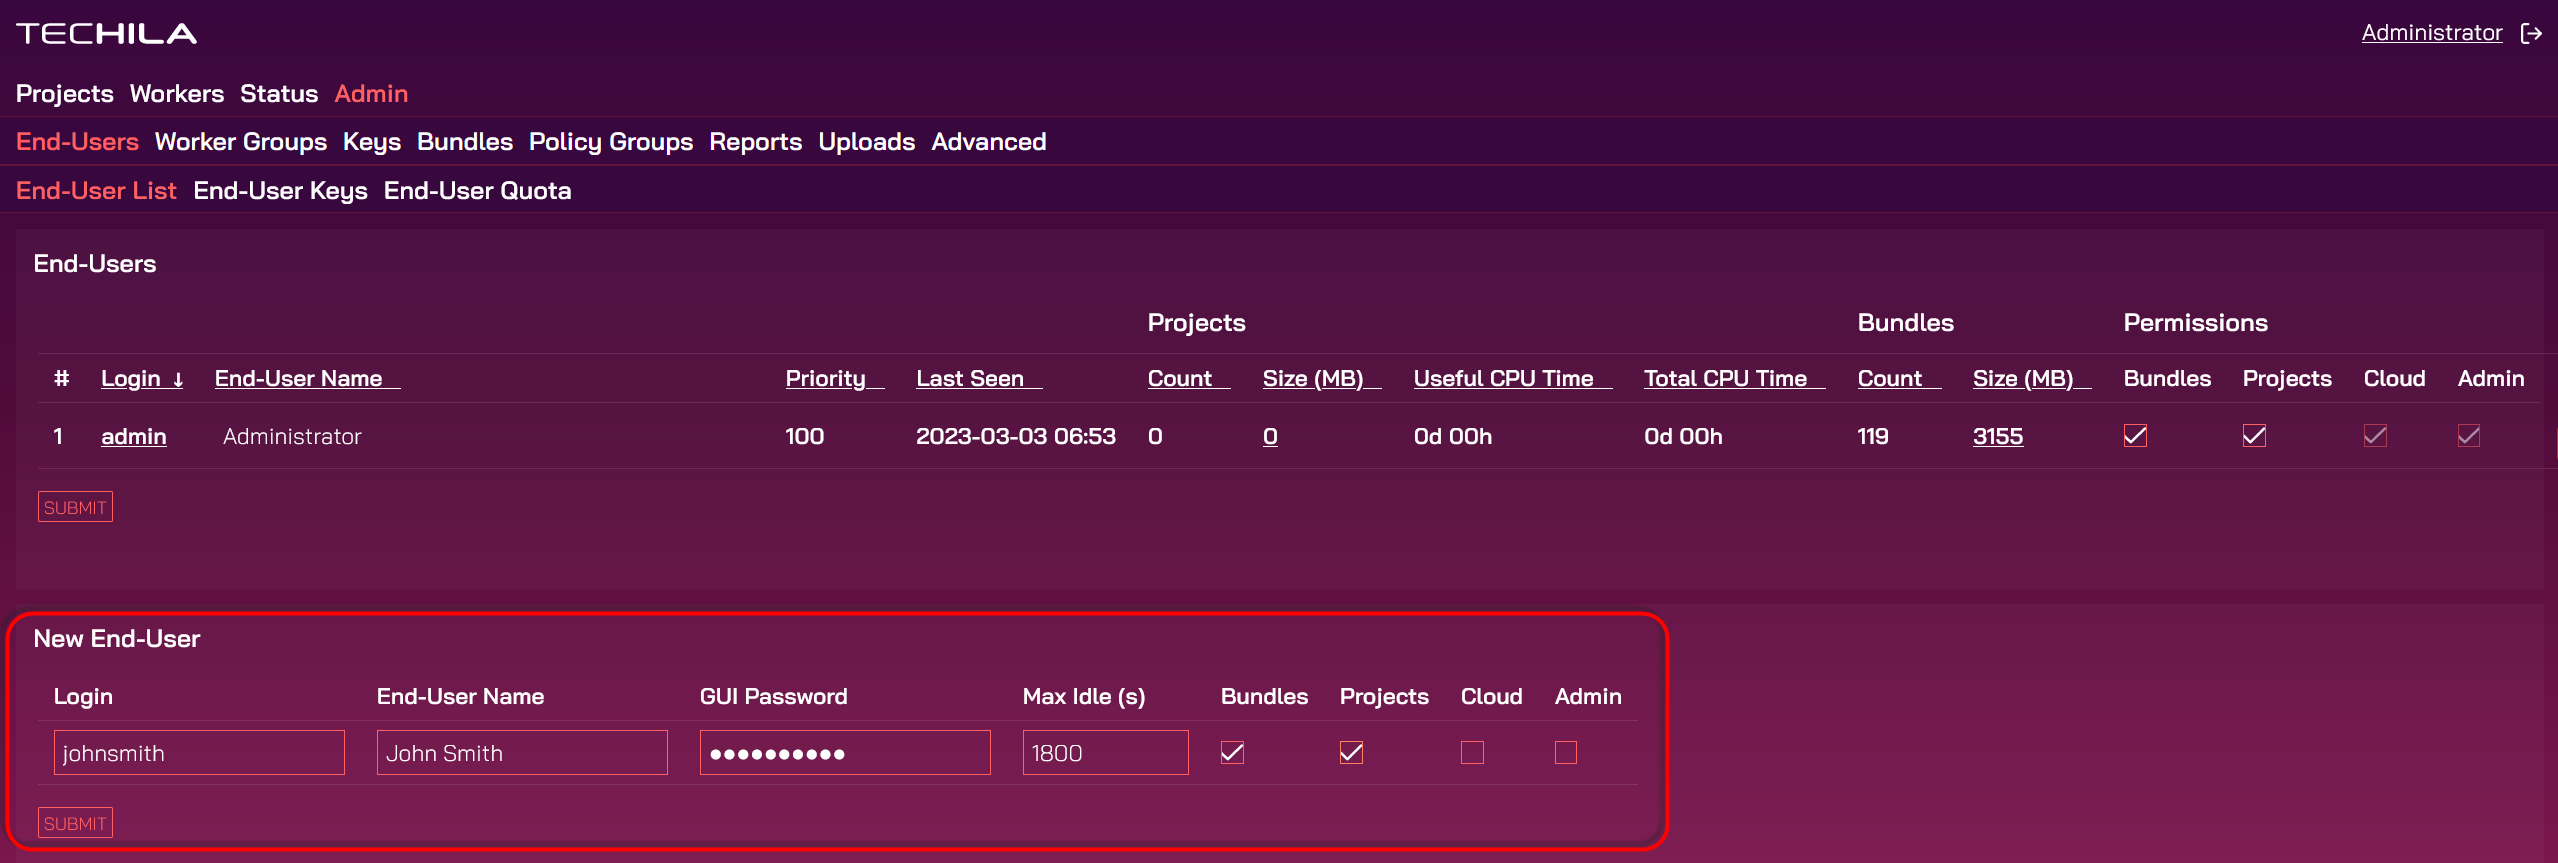Click the Administrator account link

click(x=2431, y=33)
